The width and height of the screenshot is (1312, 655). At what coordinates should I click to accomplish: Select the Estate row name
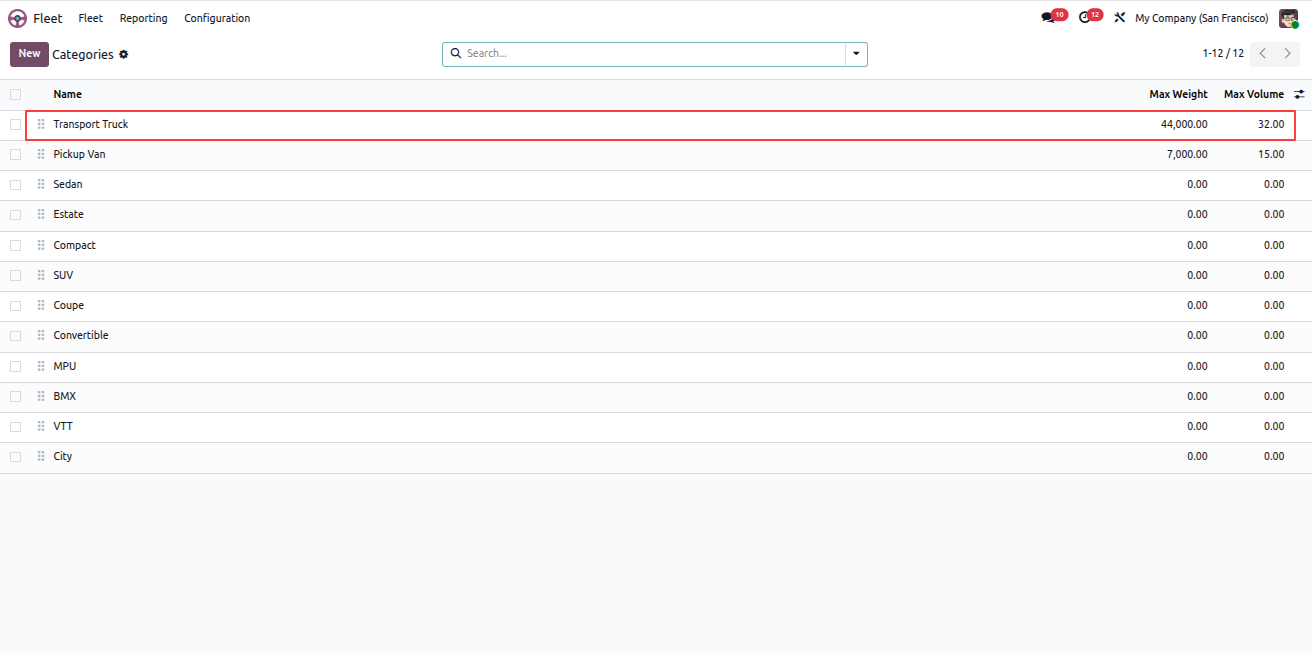pyautogui.click(x=68, y=214)
